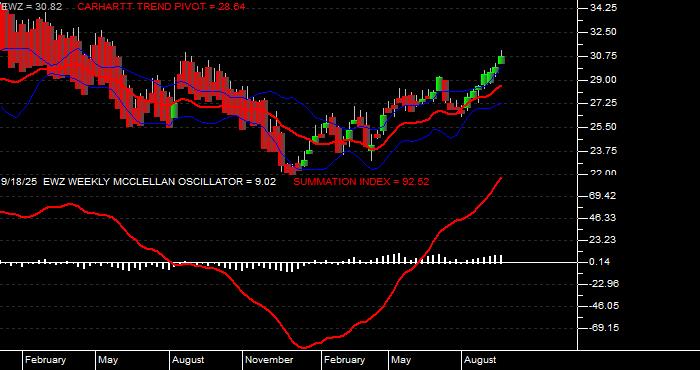700x370 pixels.
Task: Click the 0.14 oscillator axis value
Action: [601, 262]
